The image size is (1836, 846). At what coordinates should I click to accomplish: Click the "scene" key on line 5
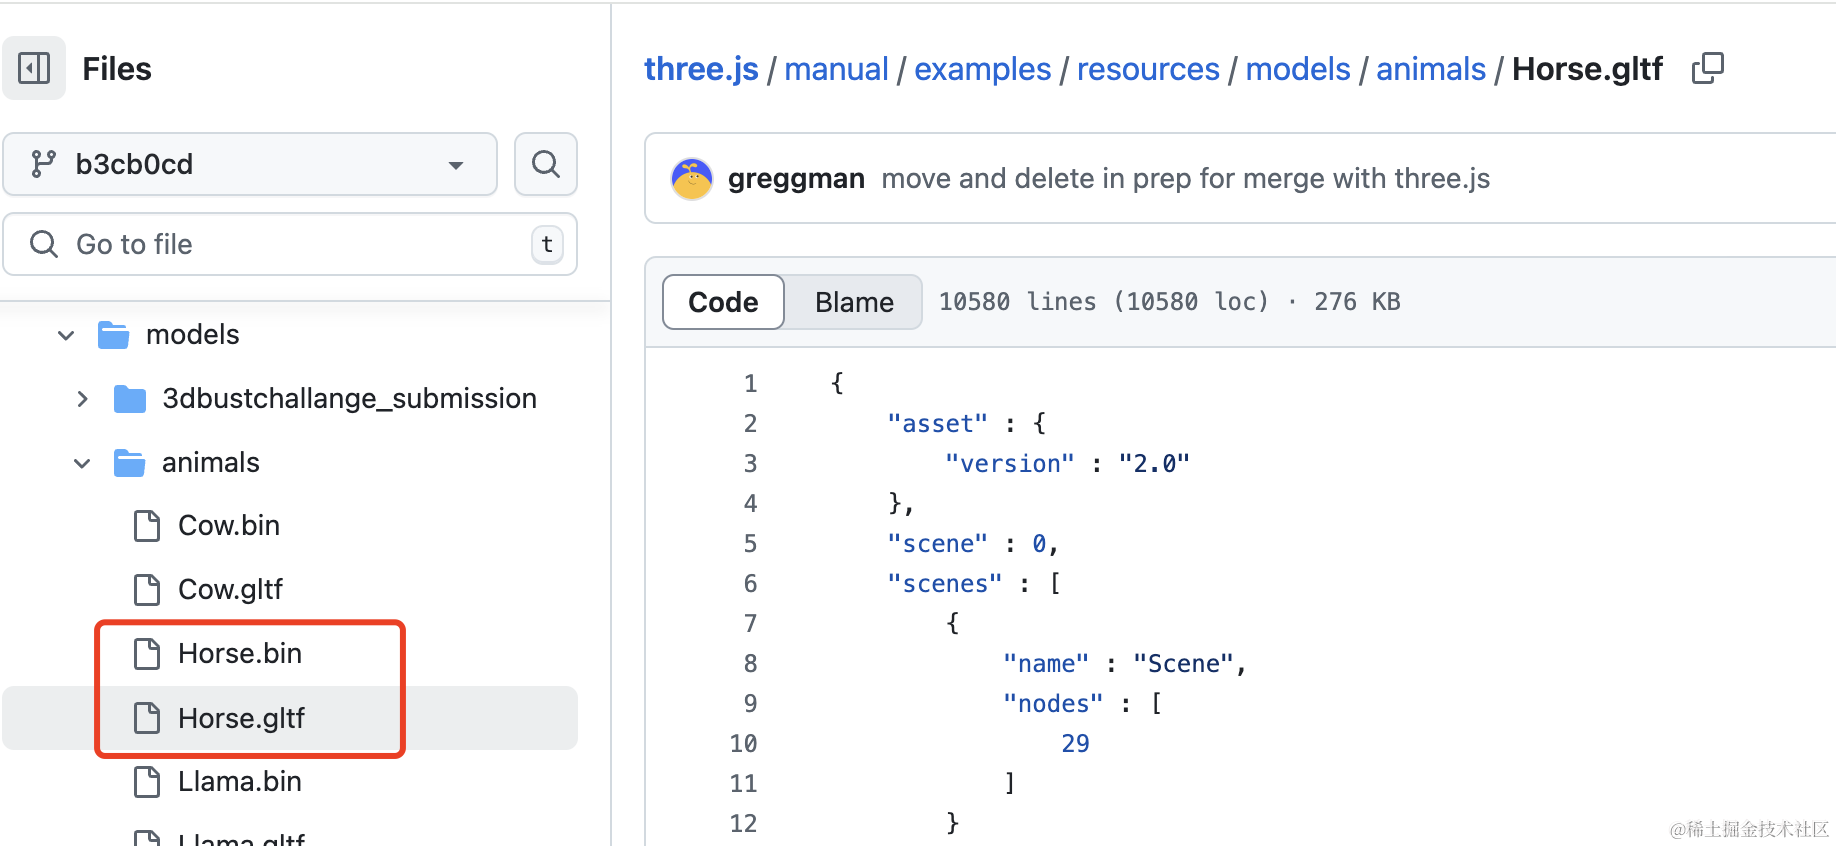(x=938, y=544)
